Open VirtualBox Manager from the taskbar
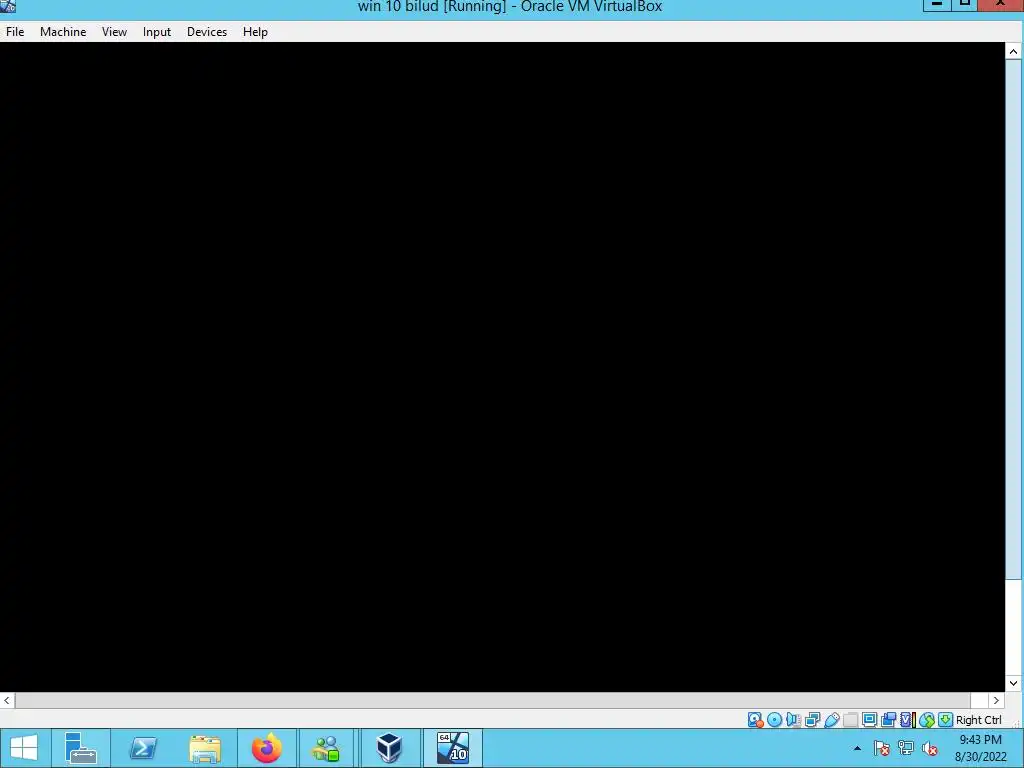The image size is (1024, 768). click(389, 748)
